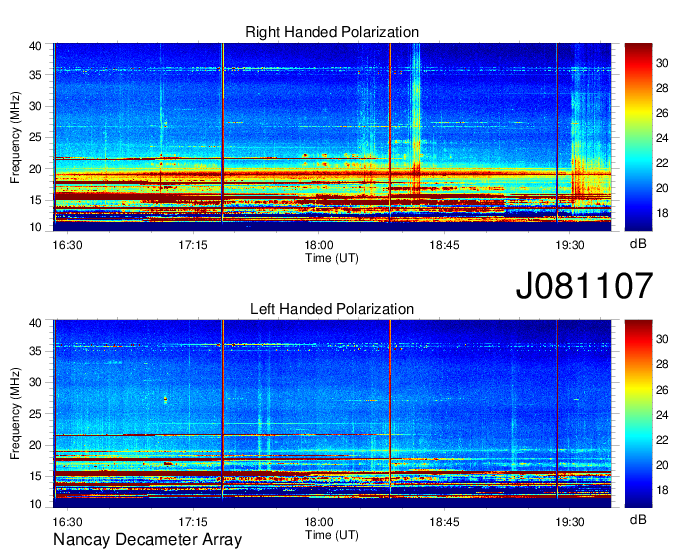This screenshot has width=680, height=552.
Task: Click the Right Handed plot's Frequency (MHz) axis label
Action: [x=15, y=137]
